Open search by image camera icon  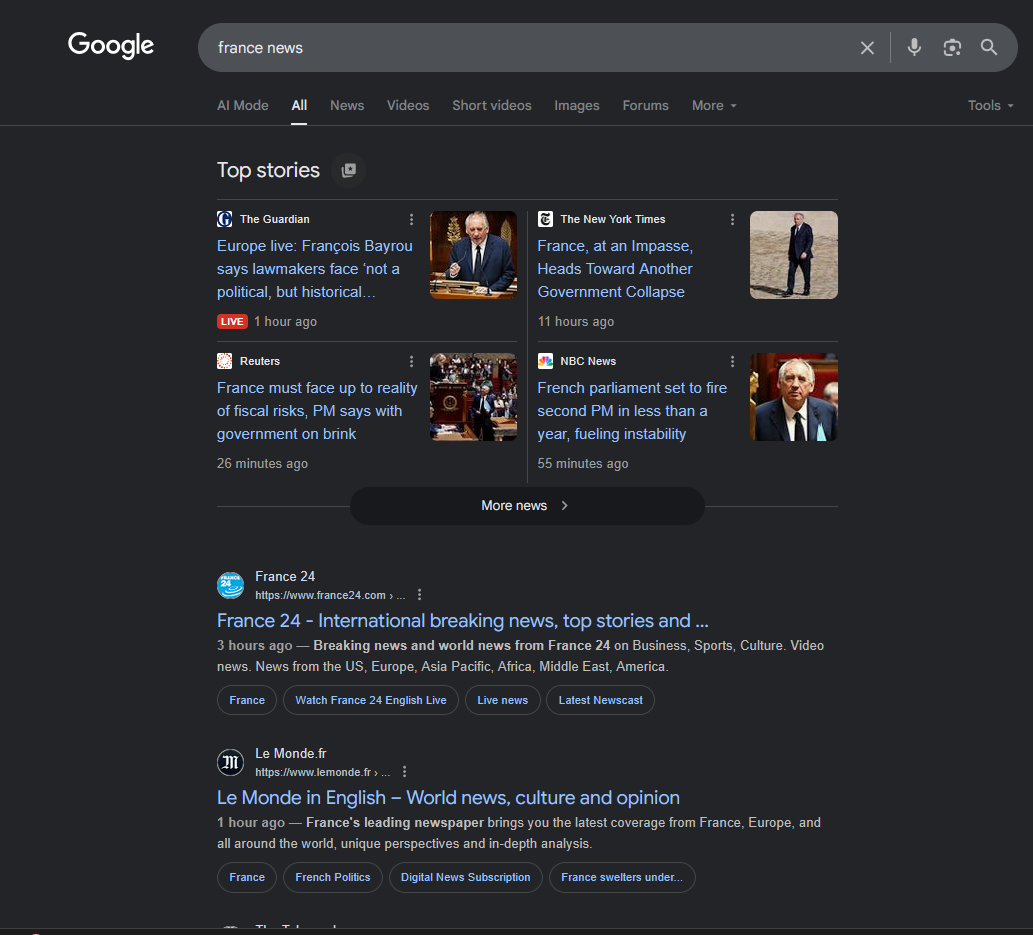pyautogui.click(x=952, y=47)
